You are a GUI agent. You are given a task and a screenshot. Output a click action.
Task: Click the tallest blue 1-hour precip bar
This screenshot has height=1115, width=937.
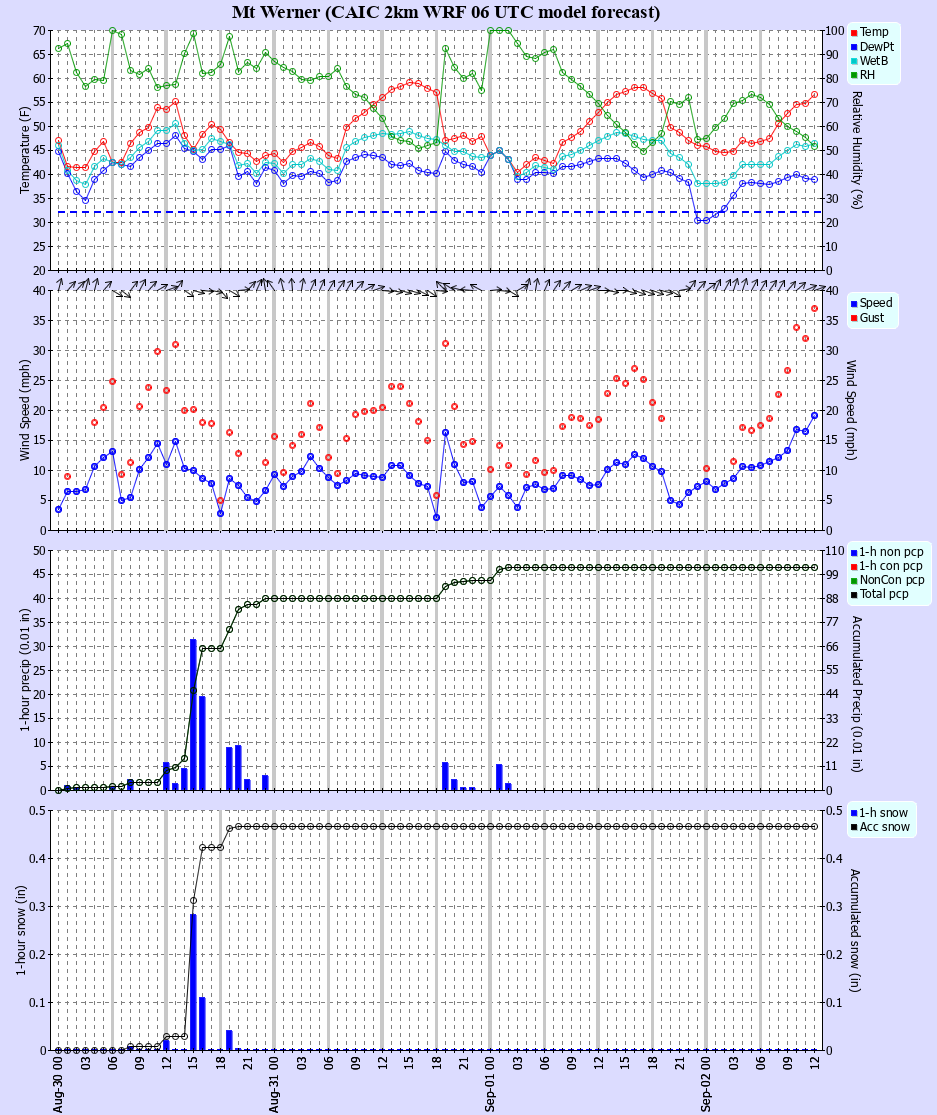point(193,715)
